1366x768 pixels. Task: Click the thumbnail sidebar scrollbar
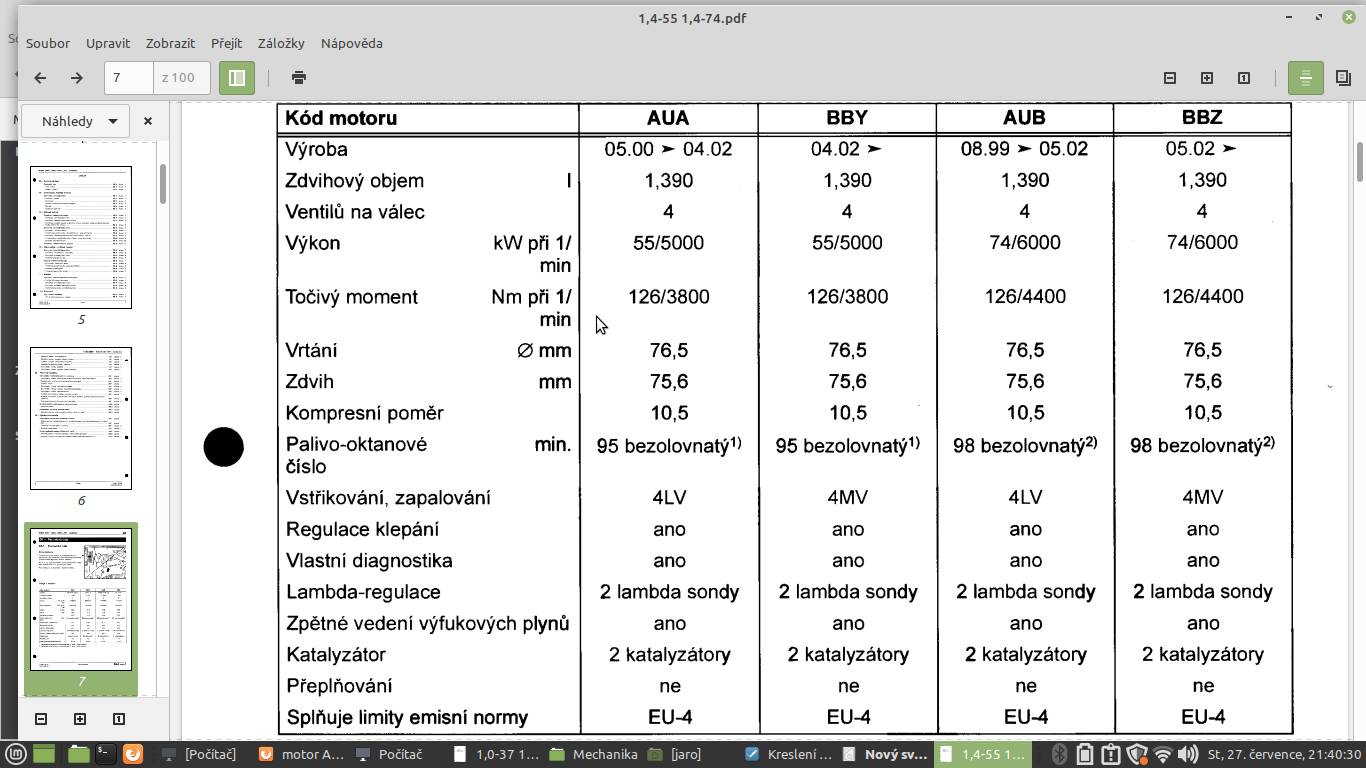[163, 184]
